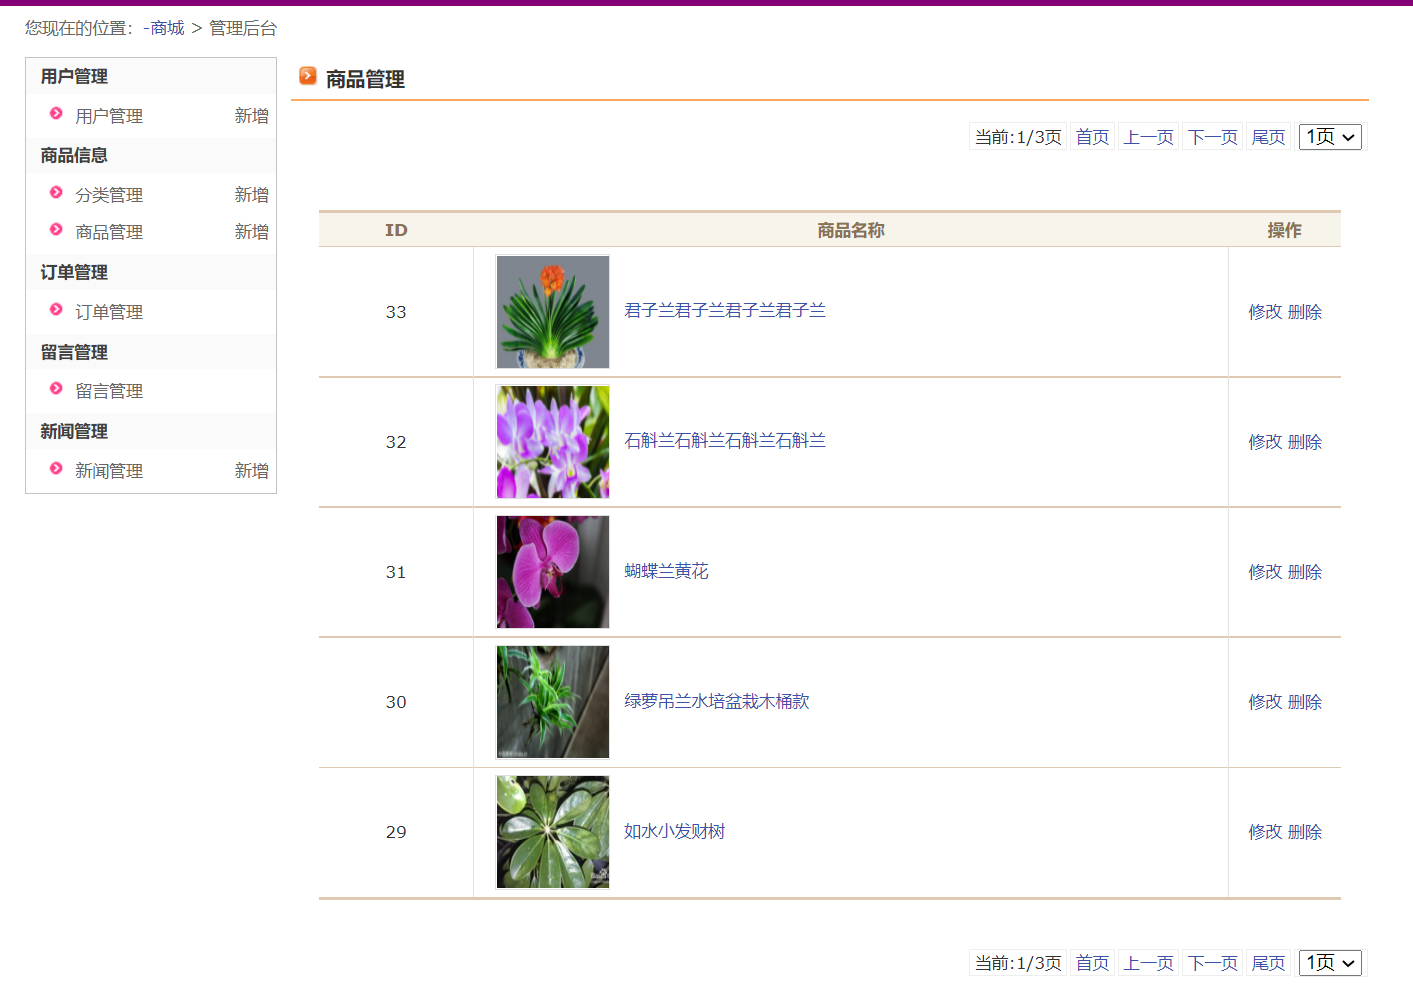Screen dimensions: 1413x985
Task: Click 修改 for product ID 32
Action: tap(1265, 442)
